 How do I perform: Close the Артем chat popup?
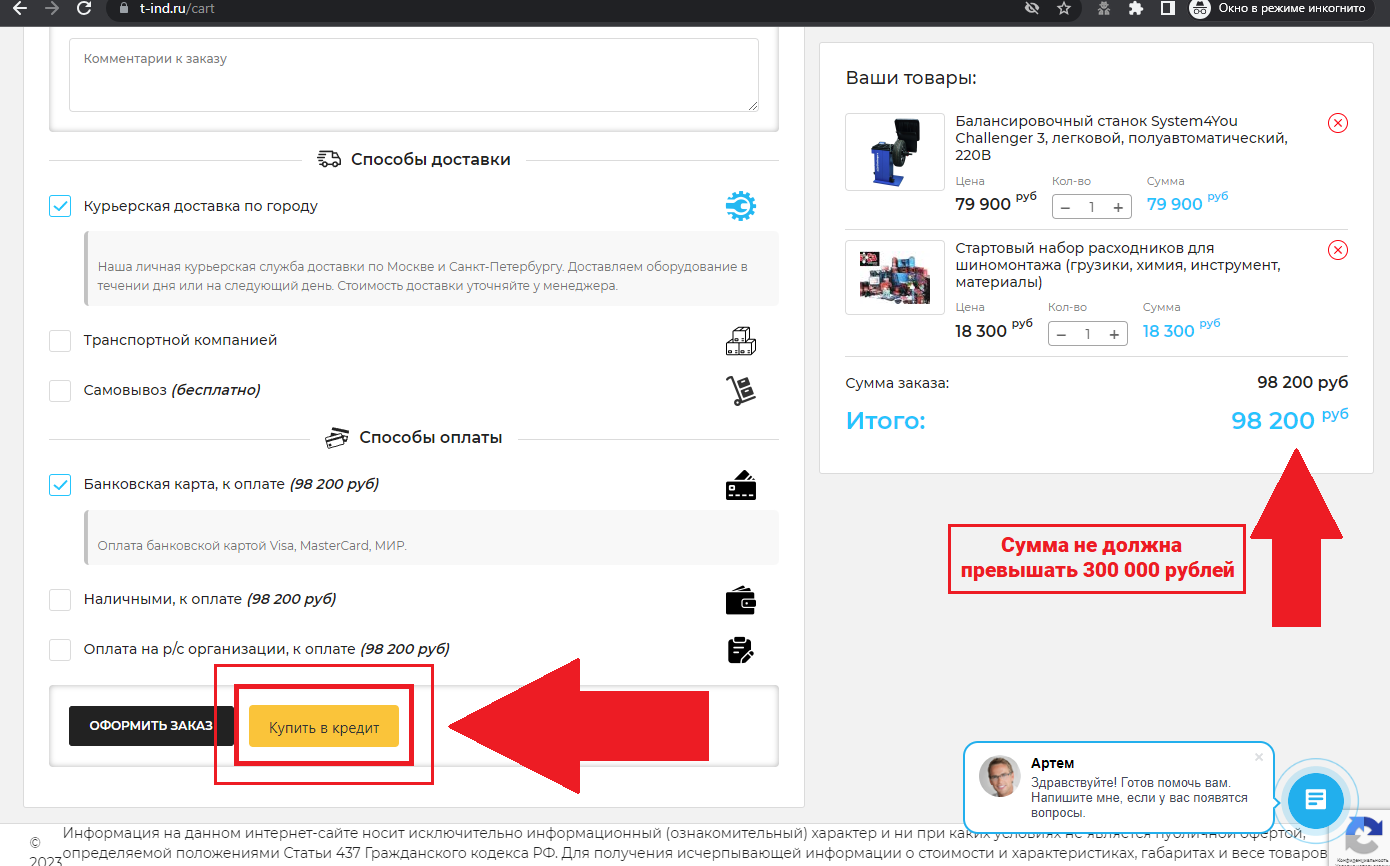[1258, 757]
